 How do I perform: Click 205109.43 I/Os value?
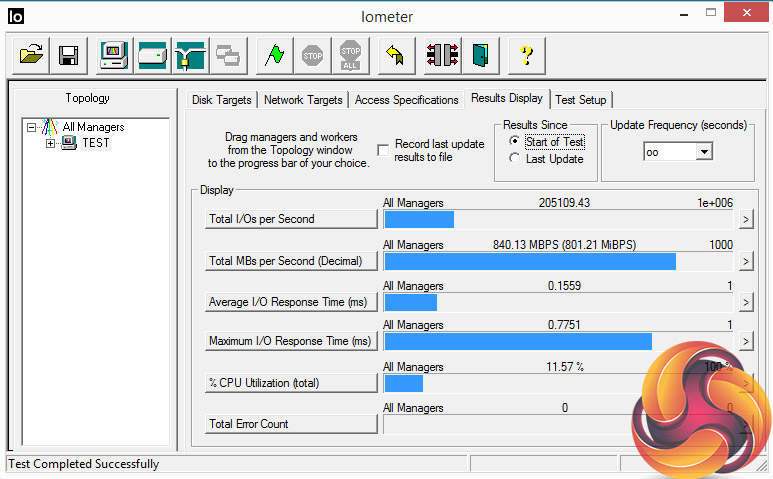click(564, 203)
